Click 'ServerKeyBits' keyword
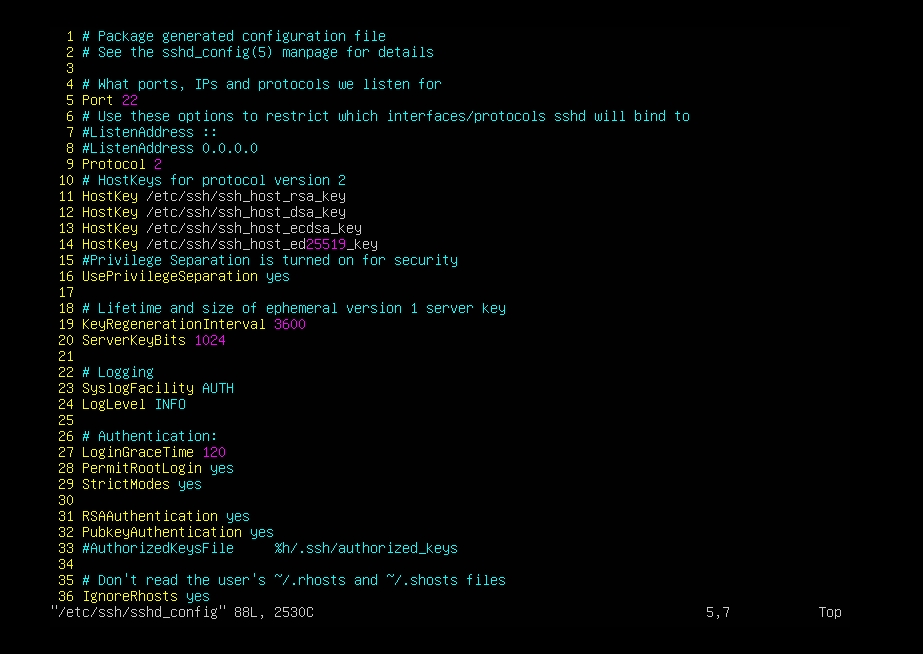The width and height of the screenshot is (923, 654). coord(134,340)
